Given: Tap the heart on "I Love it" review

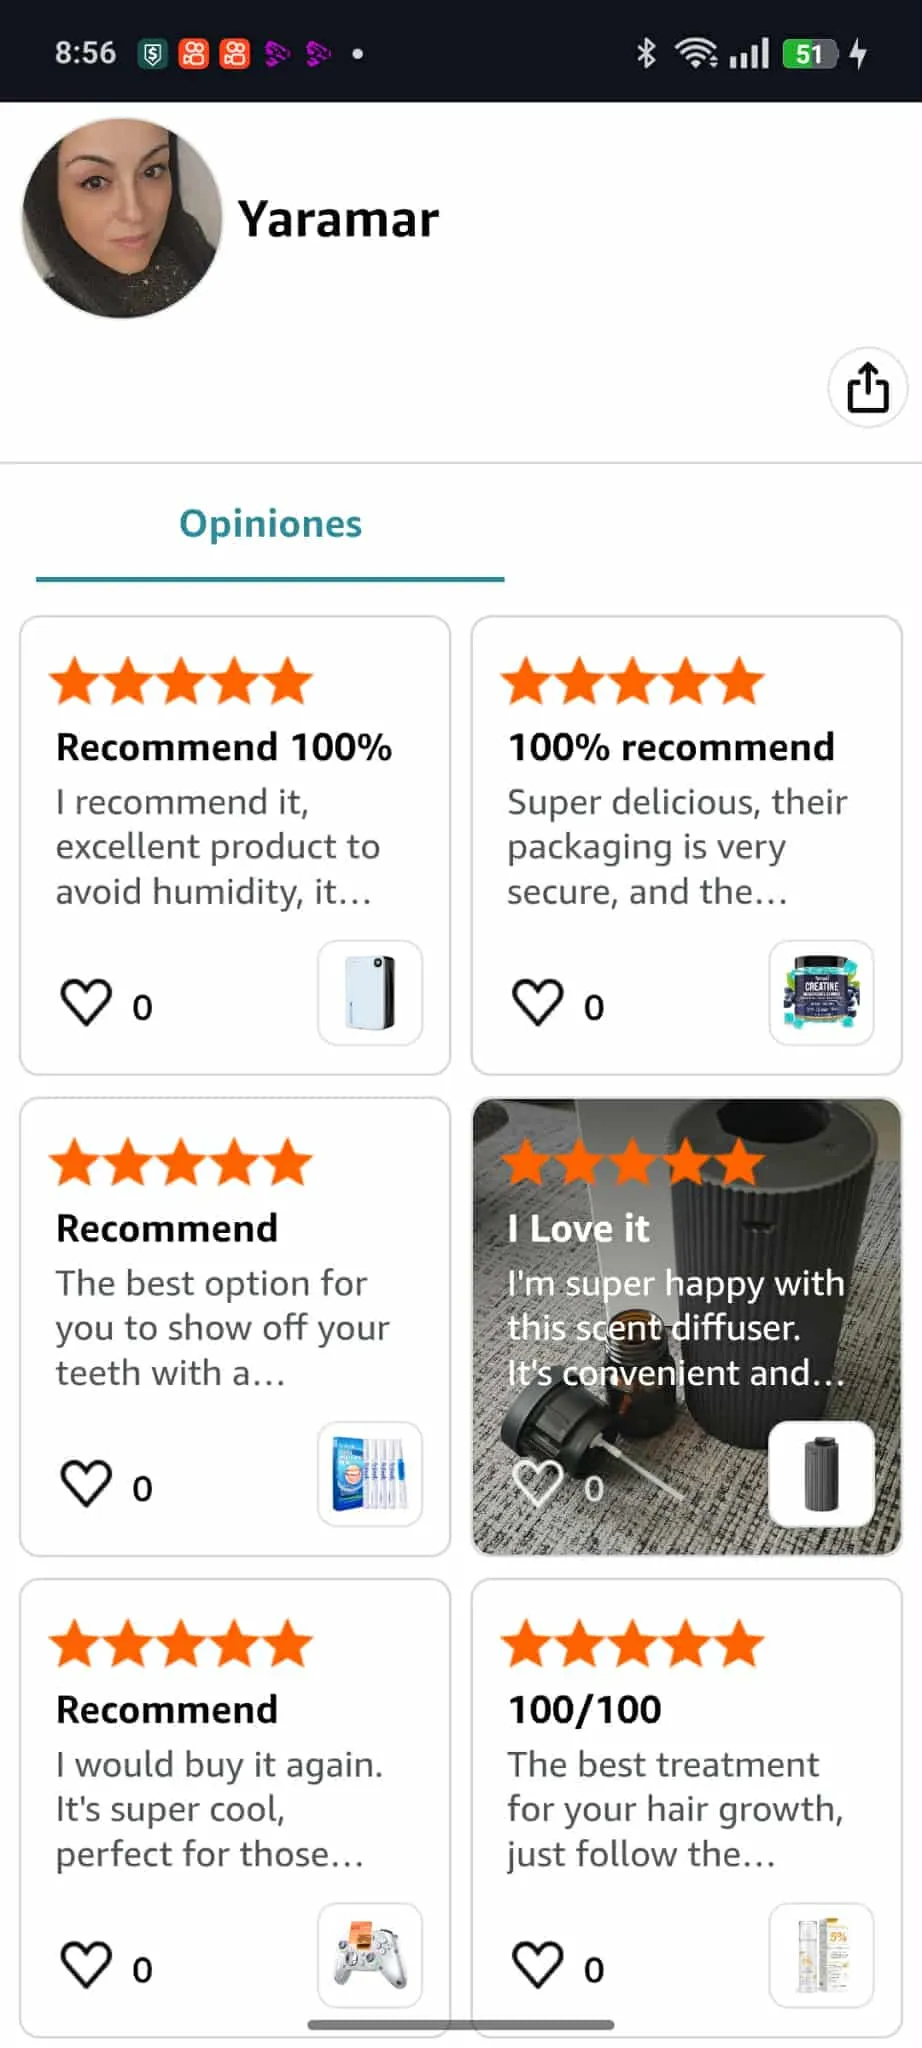Looking at the screenshot, I should [538, 1484].
